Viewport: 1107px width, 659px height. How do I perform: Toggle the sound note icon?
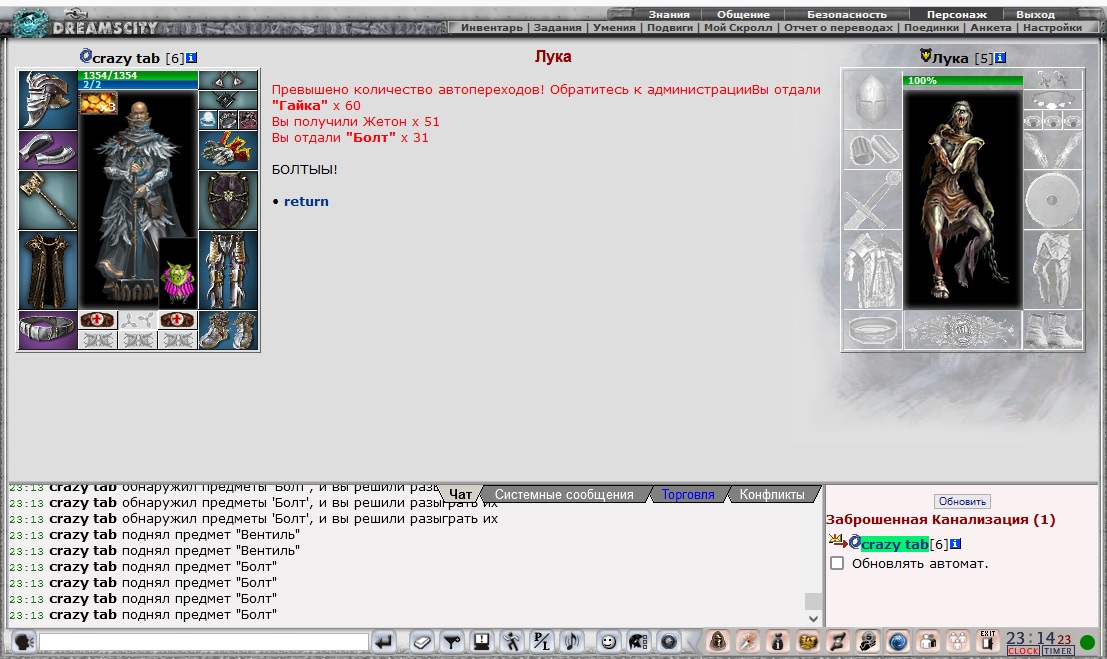coord(571,642)
